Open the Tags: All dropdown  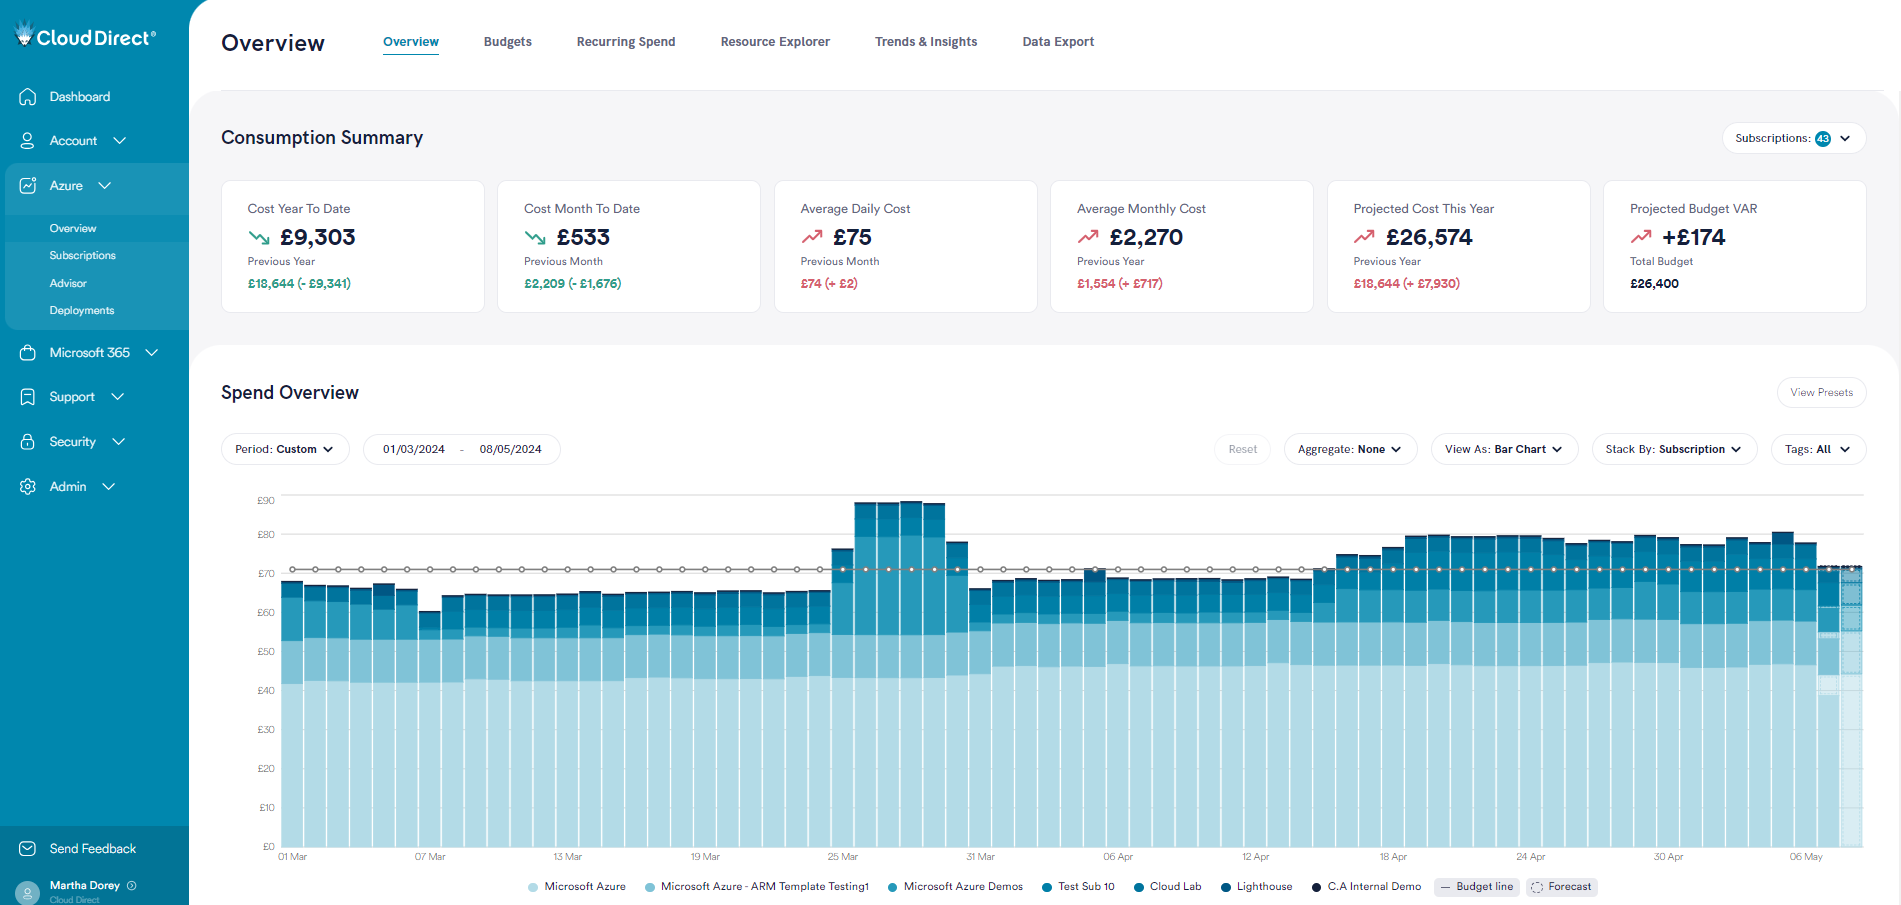1818,450
